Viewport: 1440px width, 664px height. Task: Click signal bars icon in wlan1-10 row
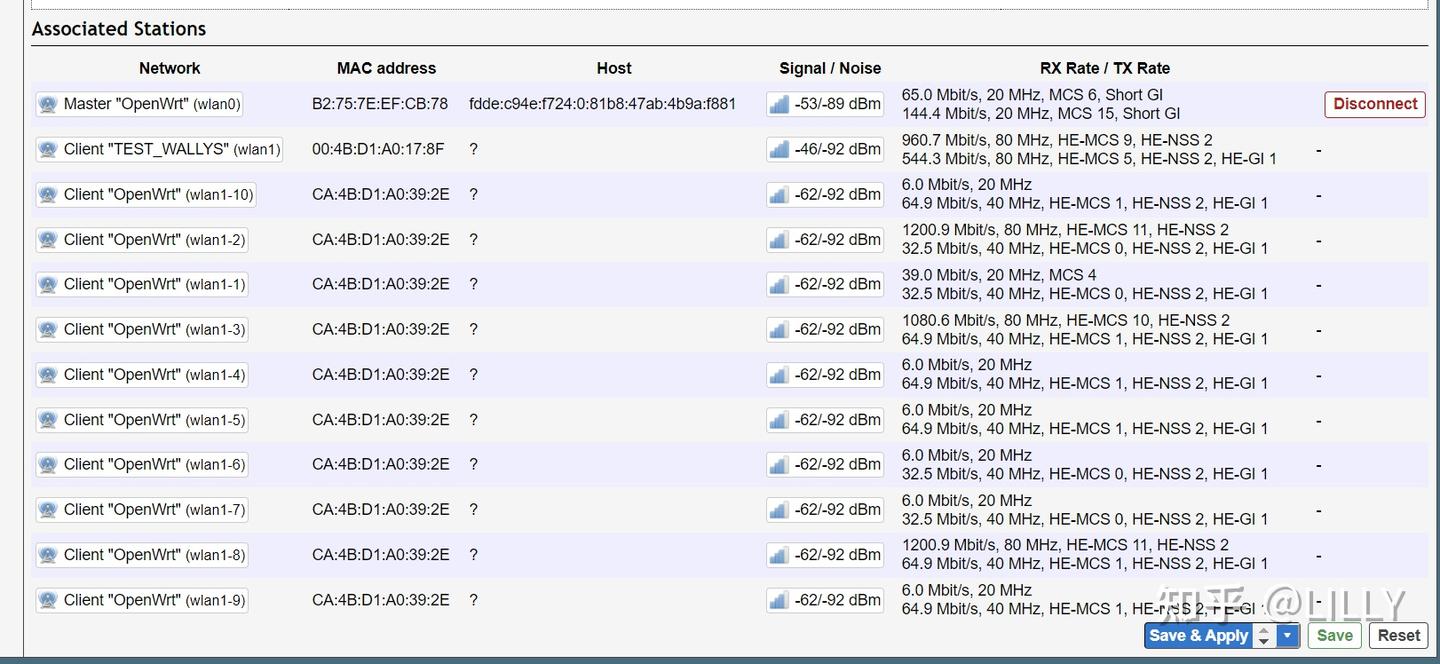pyautogui.click(x=779, y=194)
